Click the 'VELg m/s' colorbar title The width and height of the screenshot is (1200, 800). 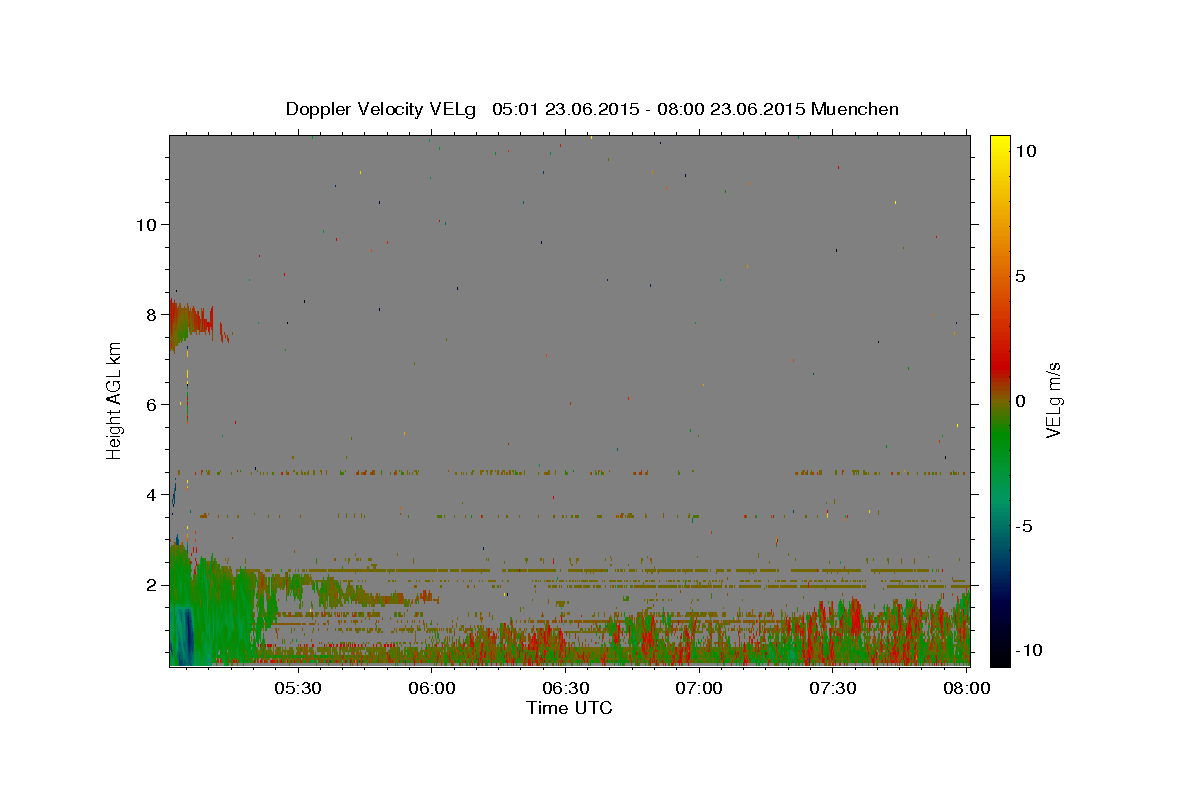point(1054,400)
